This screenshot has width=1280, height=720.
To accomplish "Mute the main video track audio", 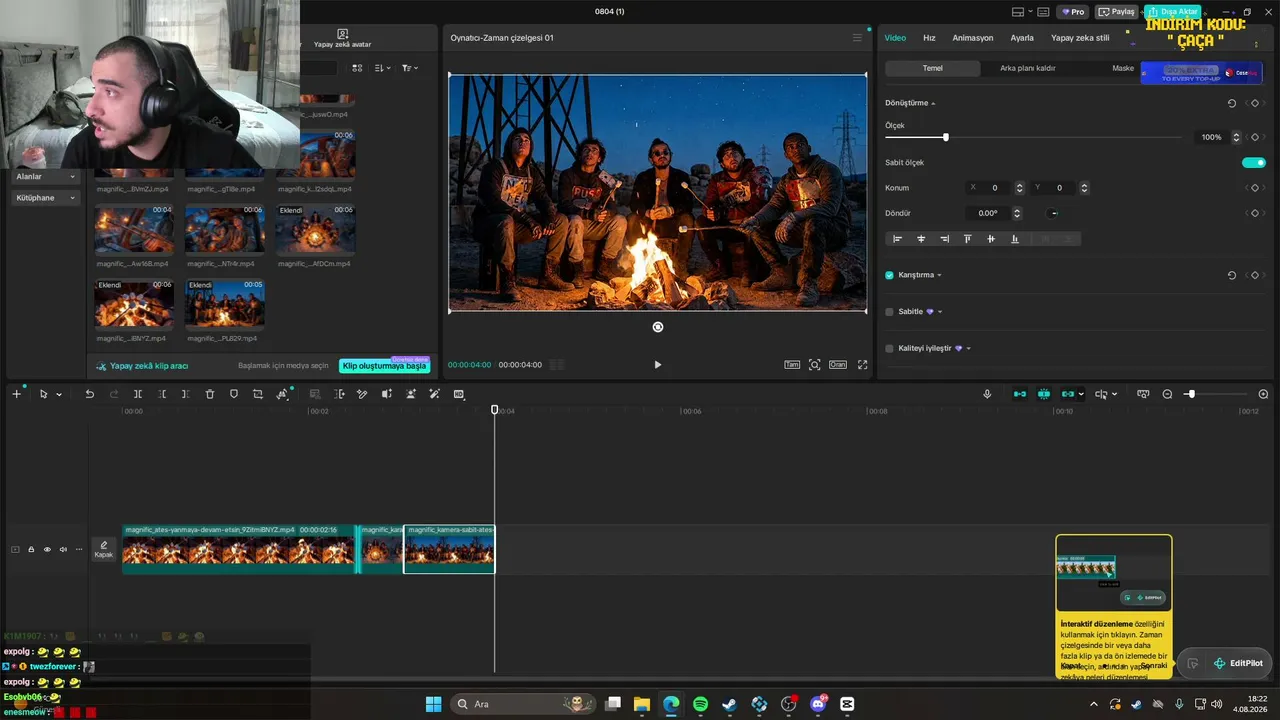I will click(x=63, y=549).
